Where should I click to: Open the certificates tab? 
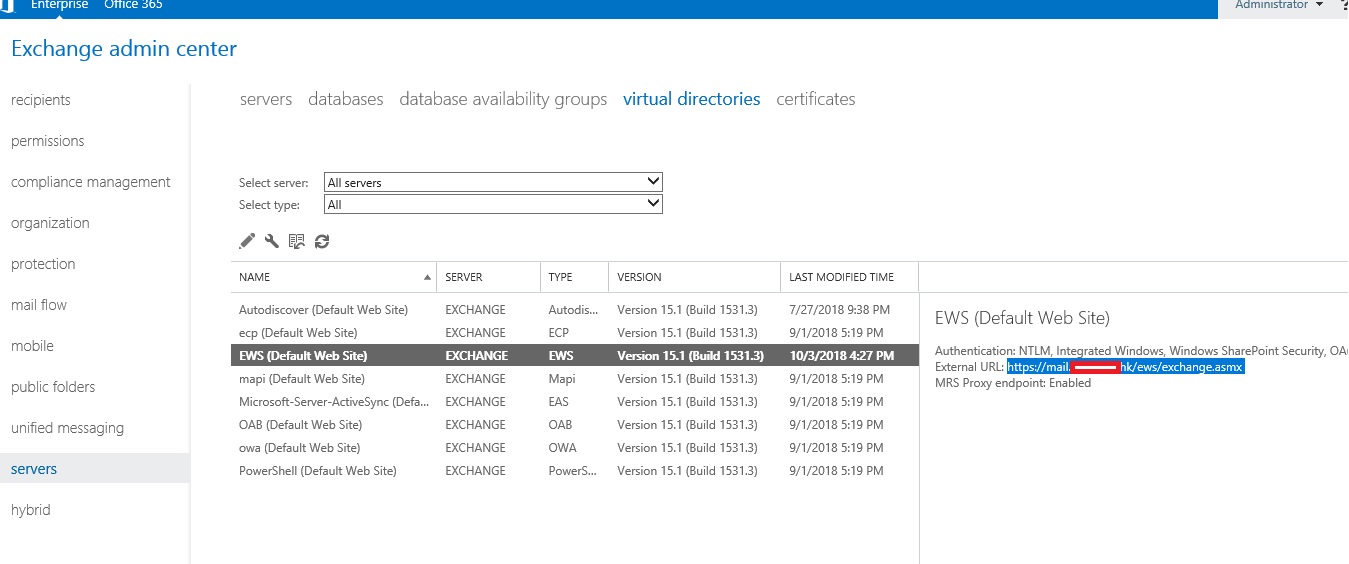tap(816, 99)
